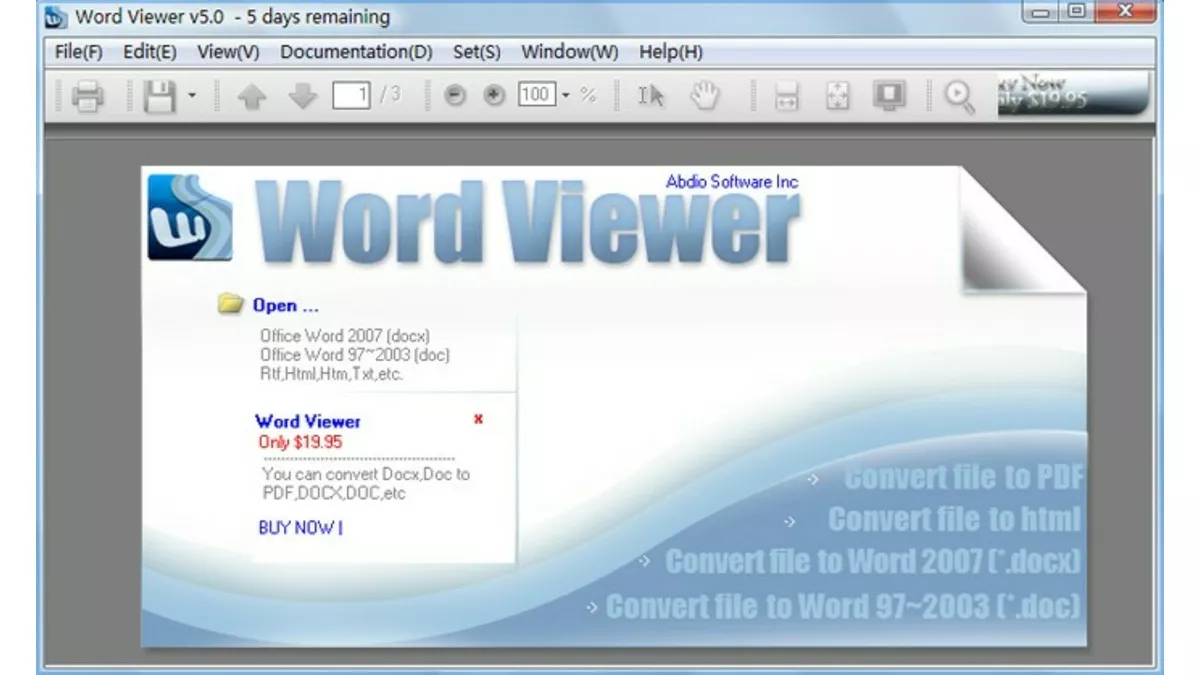The height and width of the screenshot is (675, 1200).
Task: Expand the File(F) menu
Action: (x=77, y=51)
